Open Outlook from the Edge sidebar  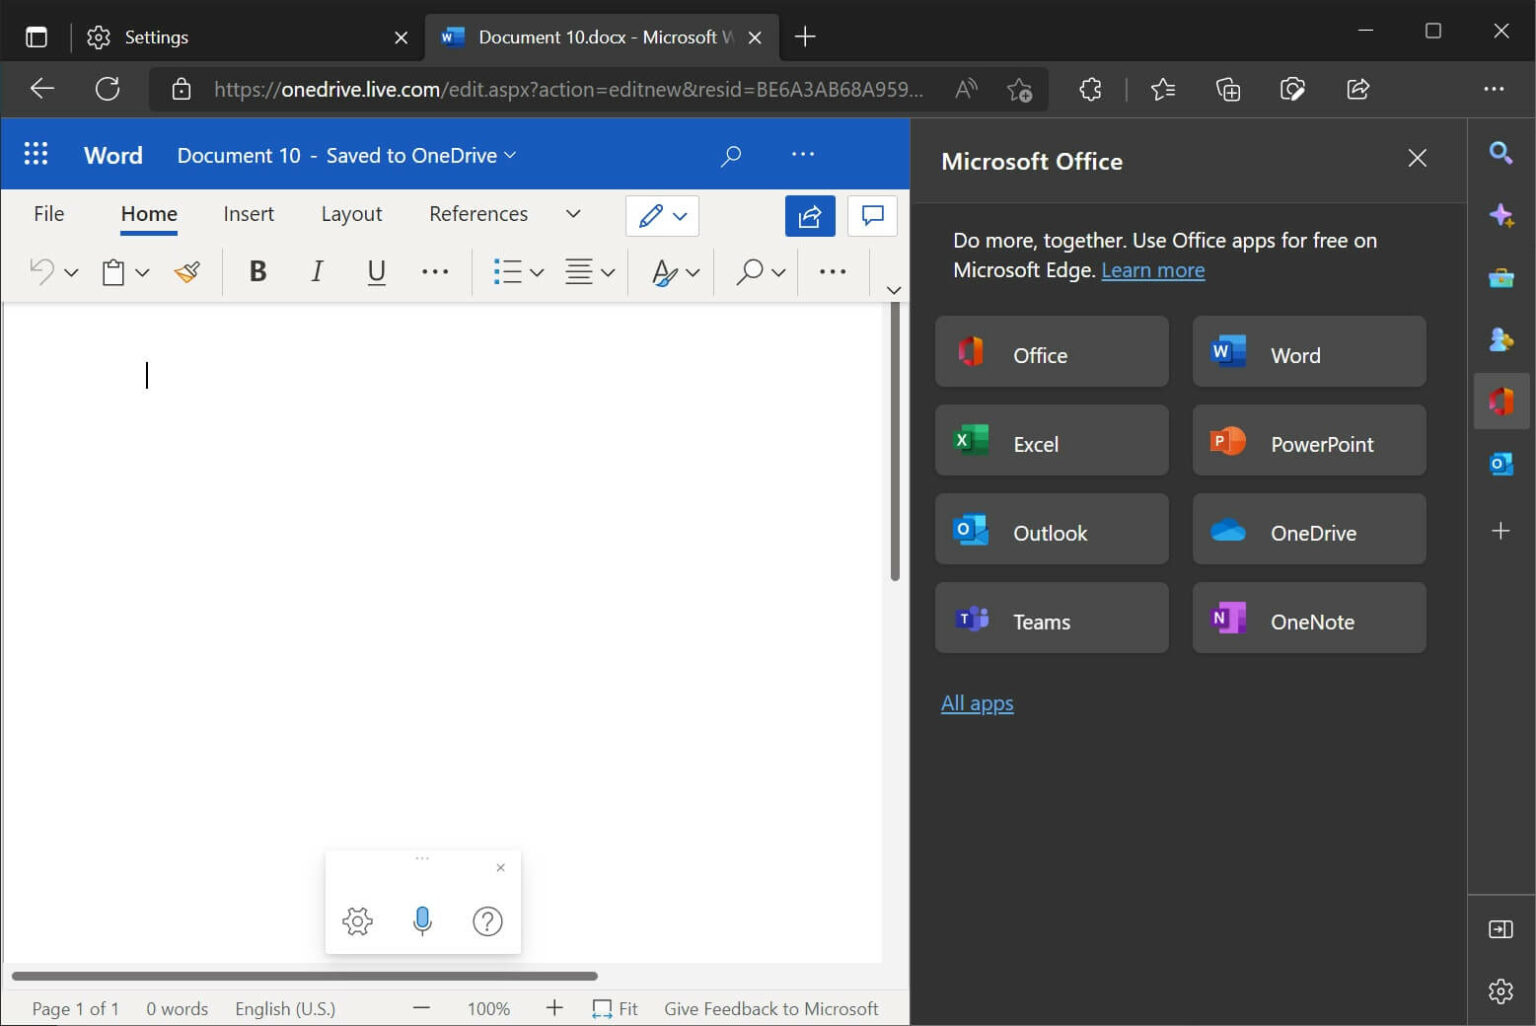pos(1501,463)
